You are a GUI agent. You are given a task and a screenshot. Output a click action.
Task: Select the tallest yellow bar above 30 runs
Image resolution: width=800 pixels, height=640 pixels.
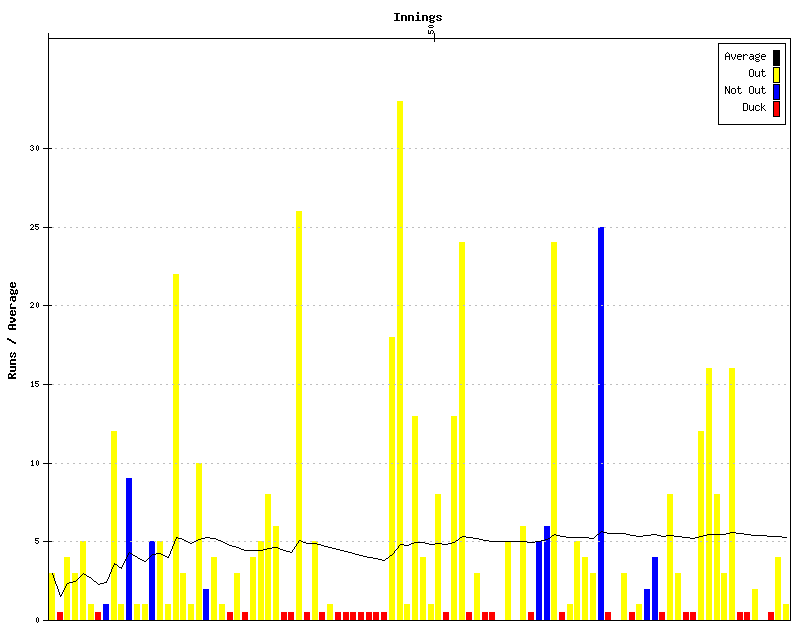pyautogui.click(x=400, y=360)
